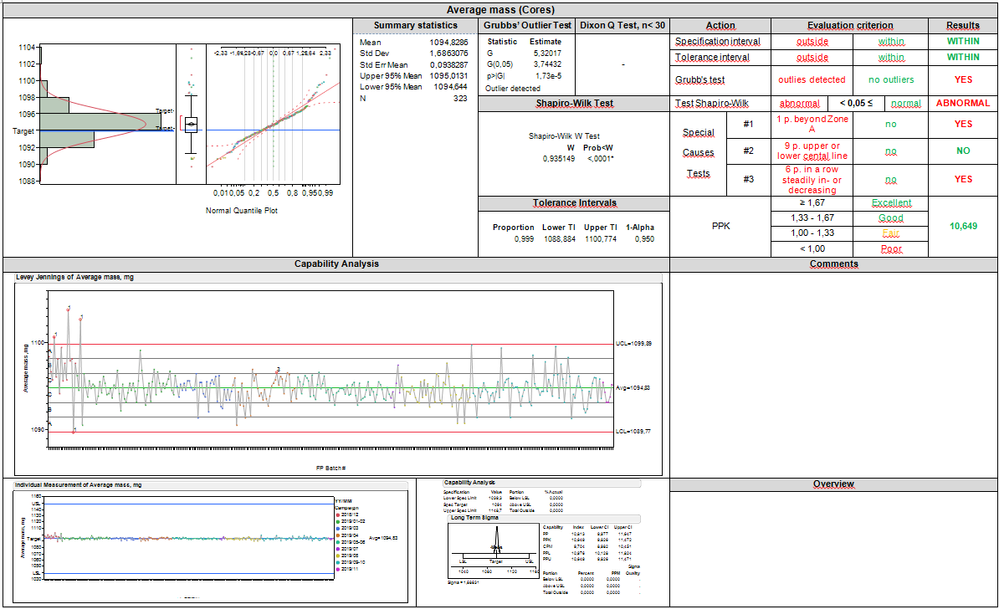Select the Overview section header
This screenshot has height=609, width=999.
833,484
